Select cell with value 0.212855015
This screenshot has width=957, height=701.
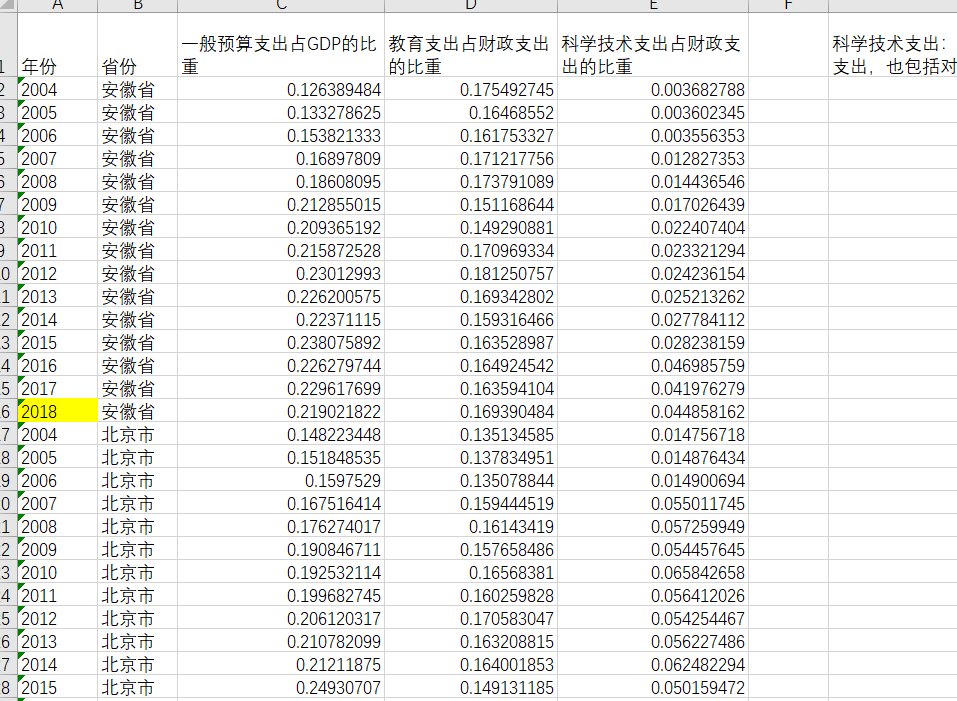(281, 204)
